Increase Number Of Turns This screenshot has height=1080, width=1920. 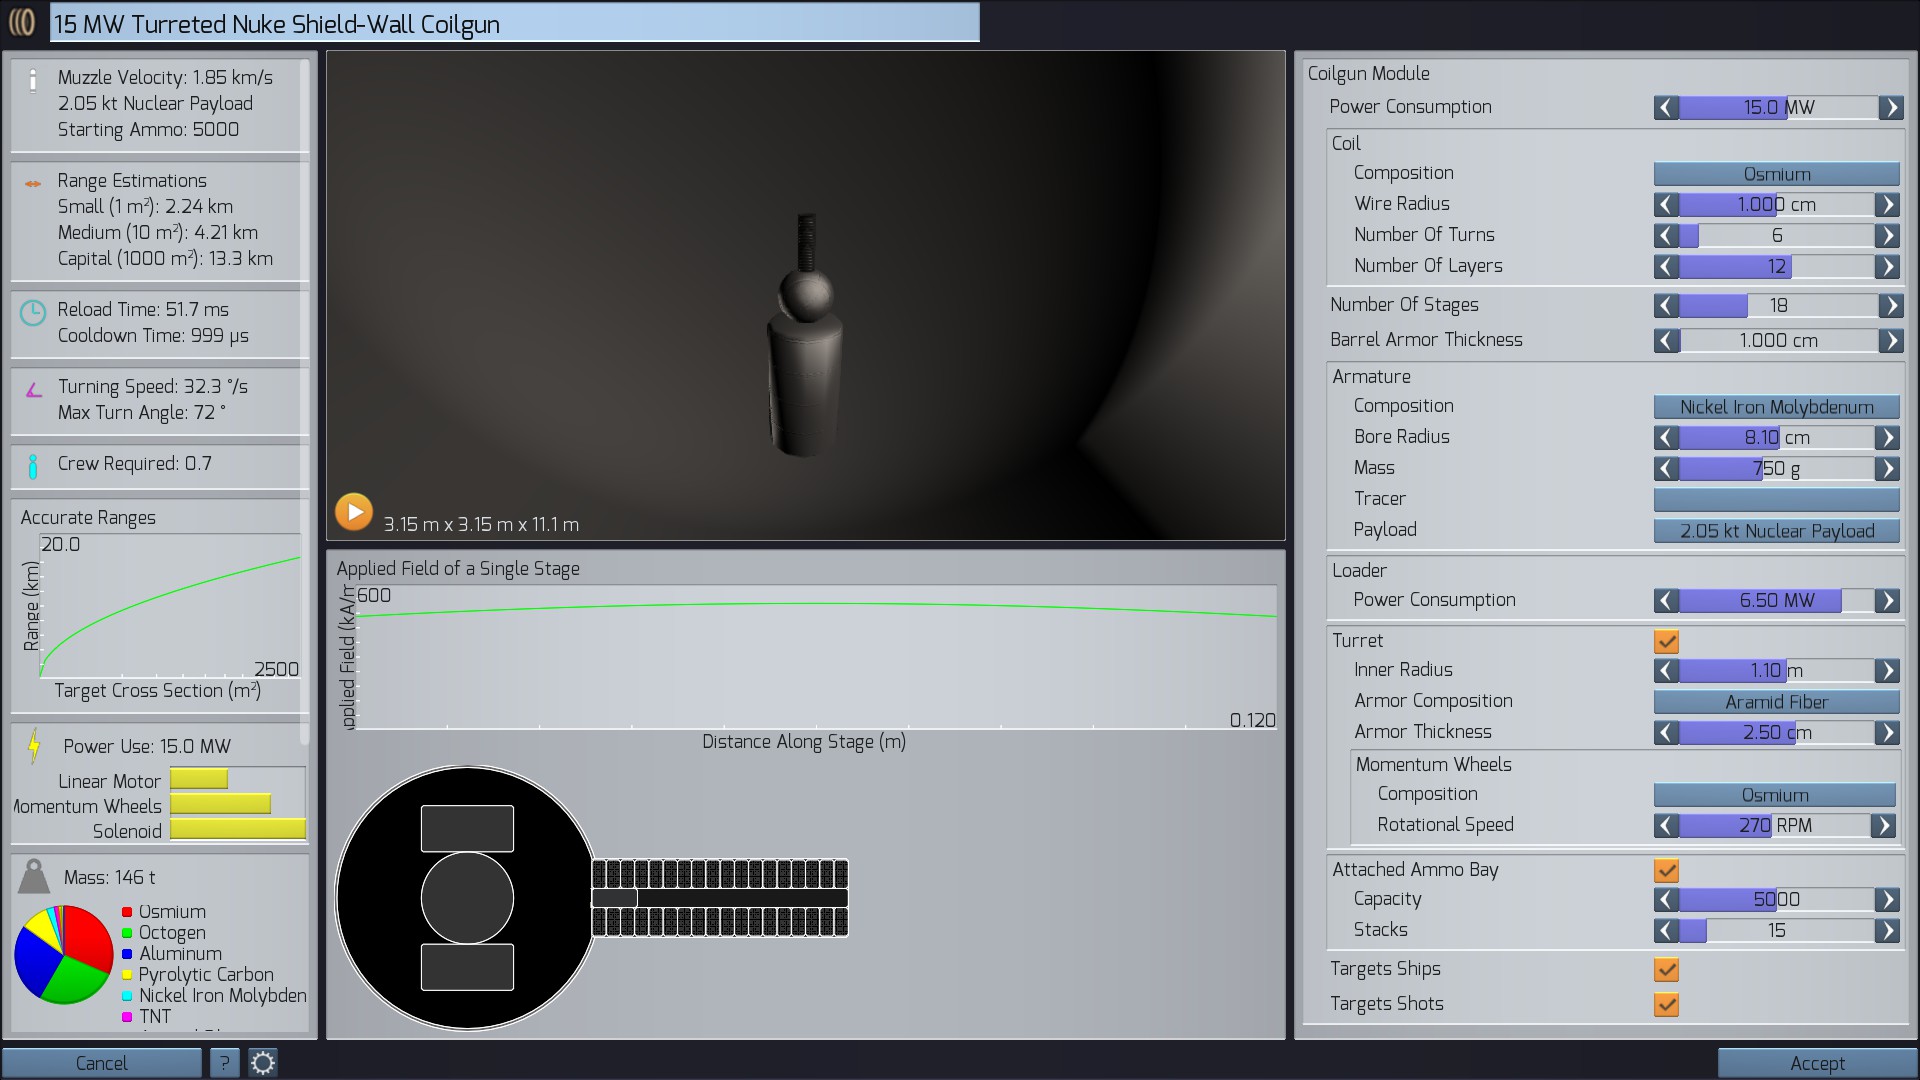(1887, 235)
